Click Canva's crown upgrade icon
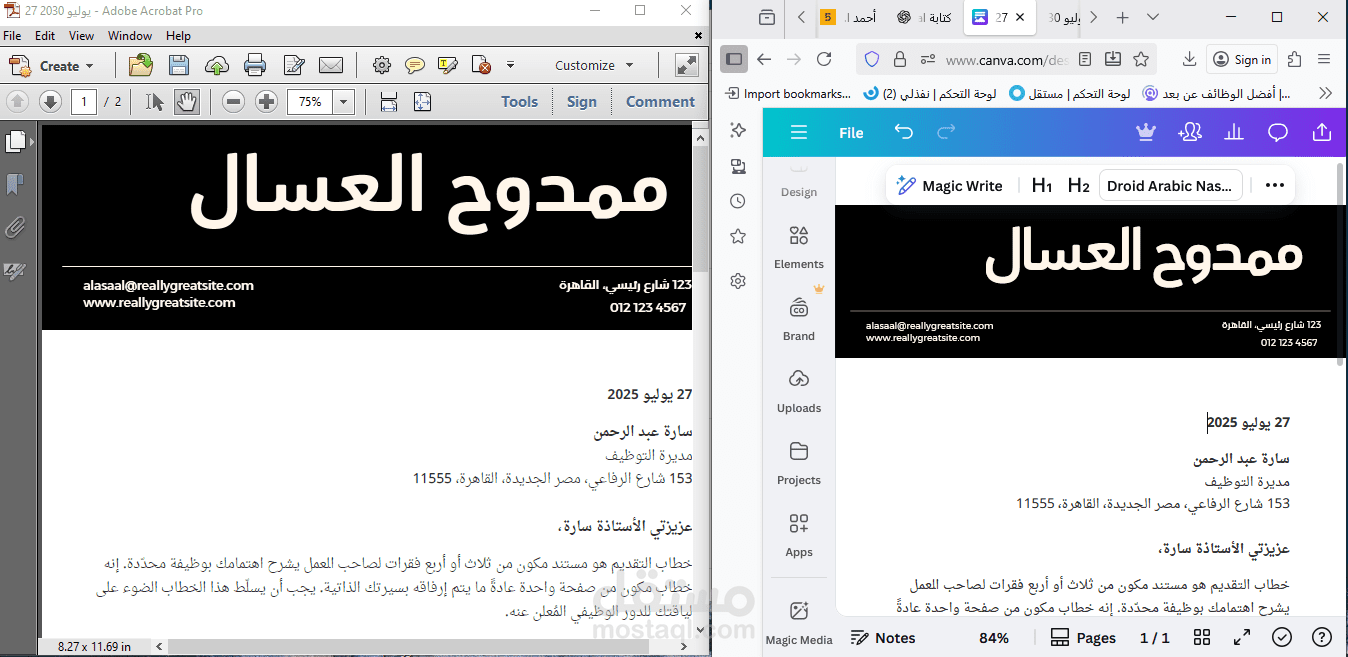The width and height of the screenshot is (1348, 657). click(x=1146, y=132)
